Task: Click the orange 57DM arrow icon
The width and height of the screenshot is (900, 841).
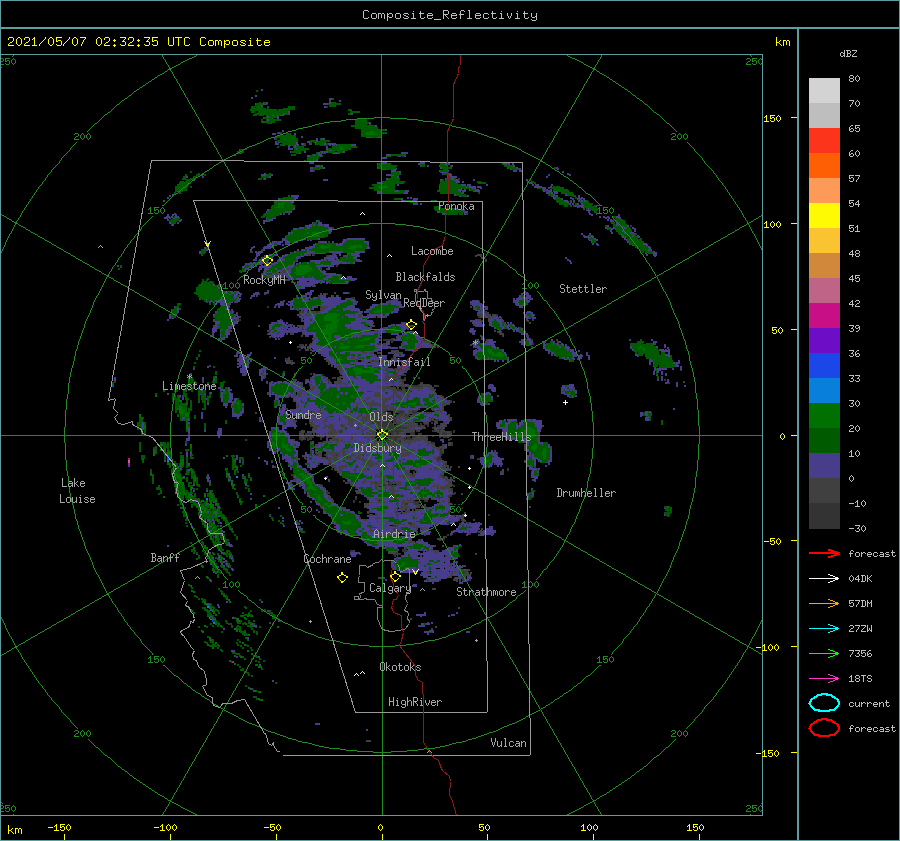Action: pyautogui.click(x=824, y=603)
